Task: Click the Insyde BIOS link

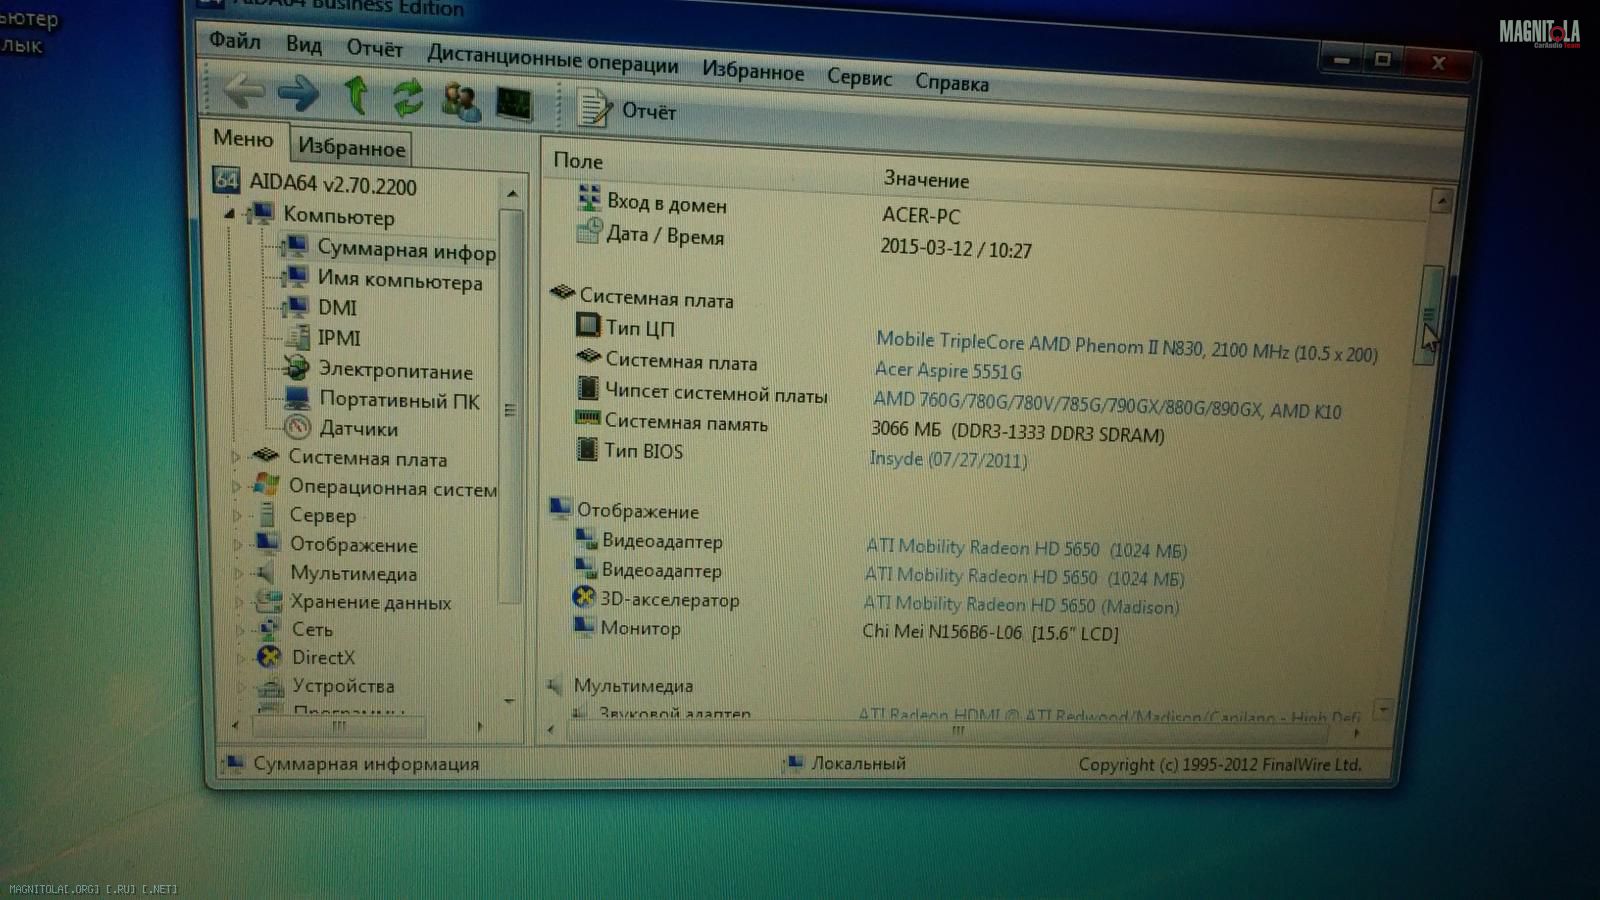Action: tap(948, 460)
